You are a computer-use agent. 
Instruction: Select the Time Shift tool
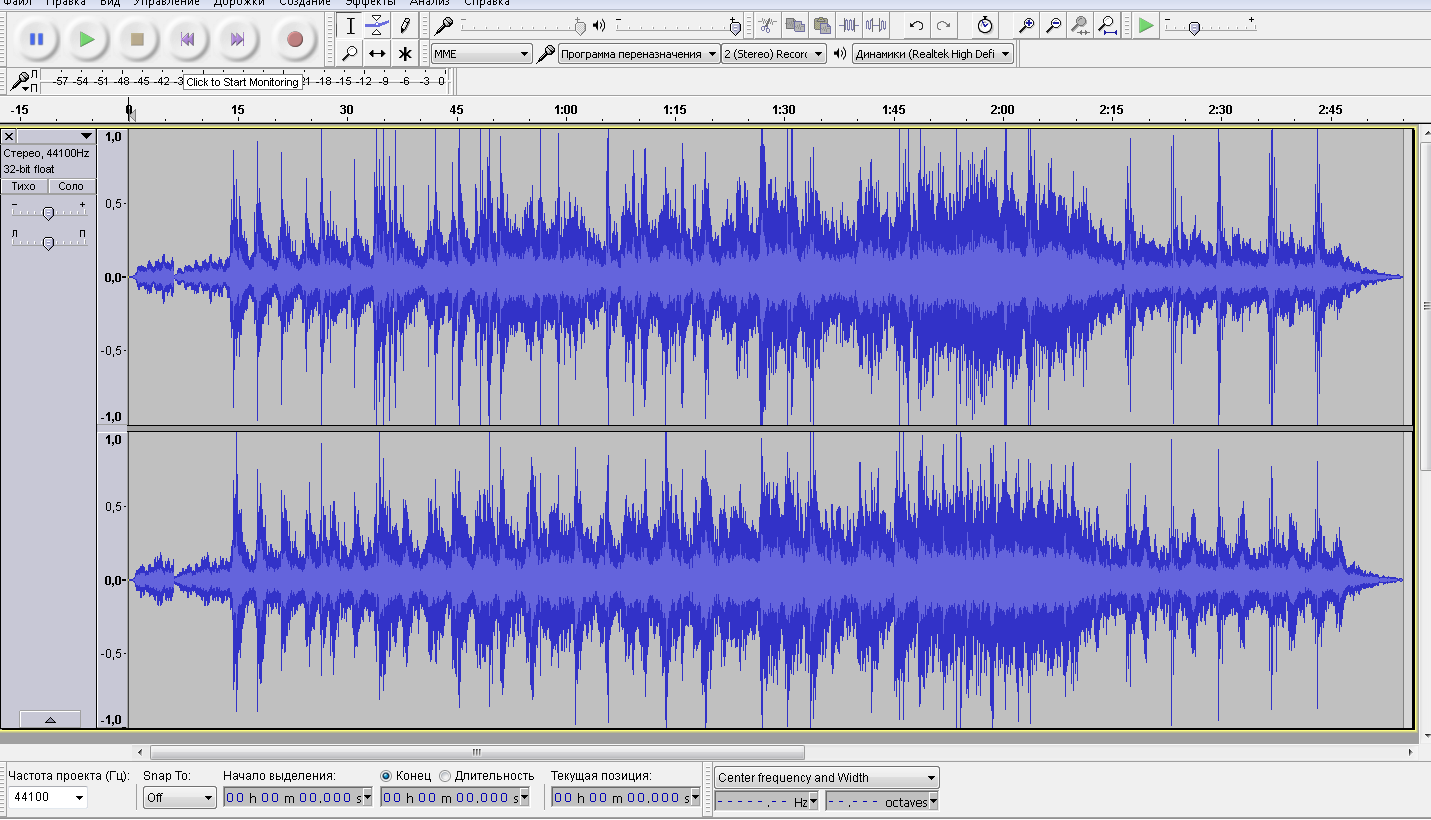[377, 53]
